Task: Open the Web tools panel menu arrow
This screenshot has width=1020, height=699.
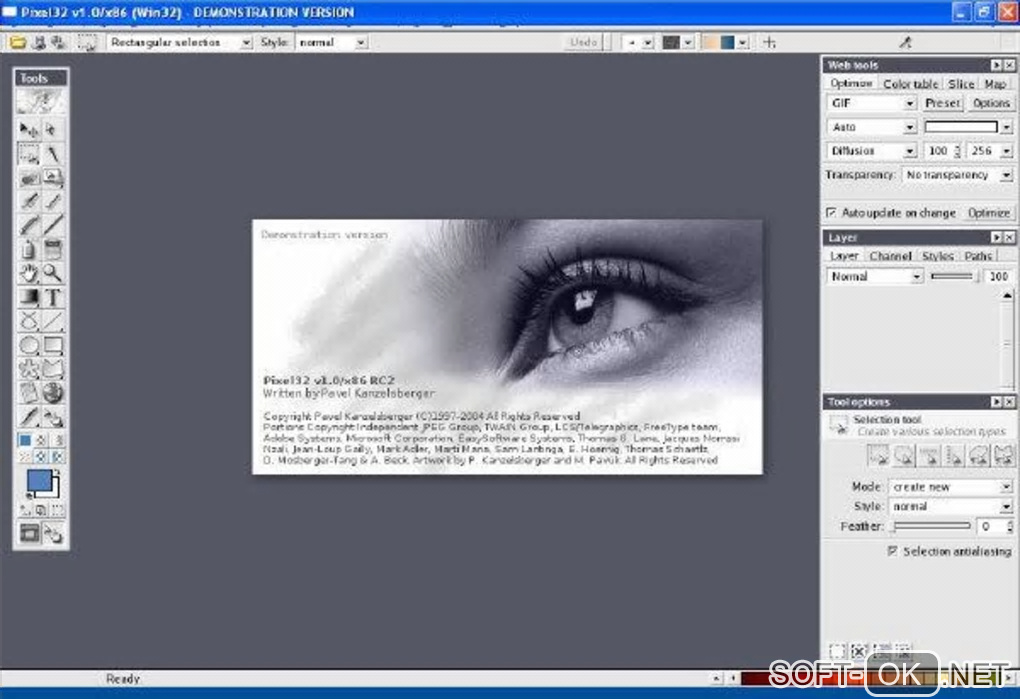Action: coord(996,65)
